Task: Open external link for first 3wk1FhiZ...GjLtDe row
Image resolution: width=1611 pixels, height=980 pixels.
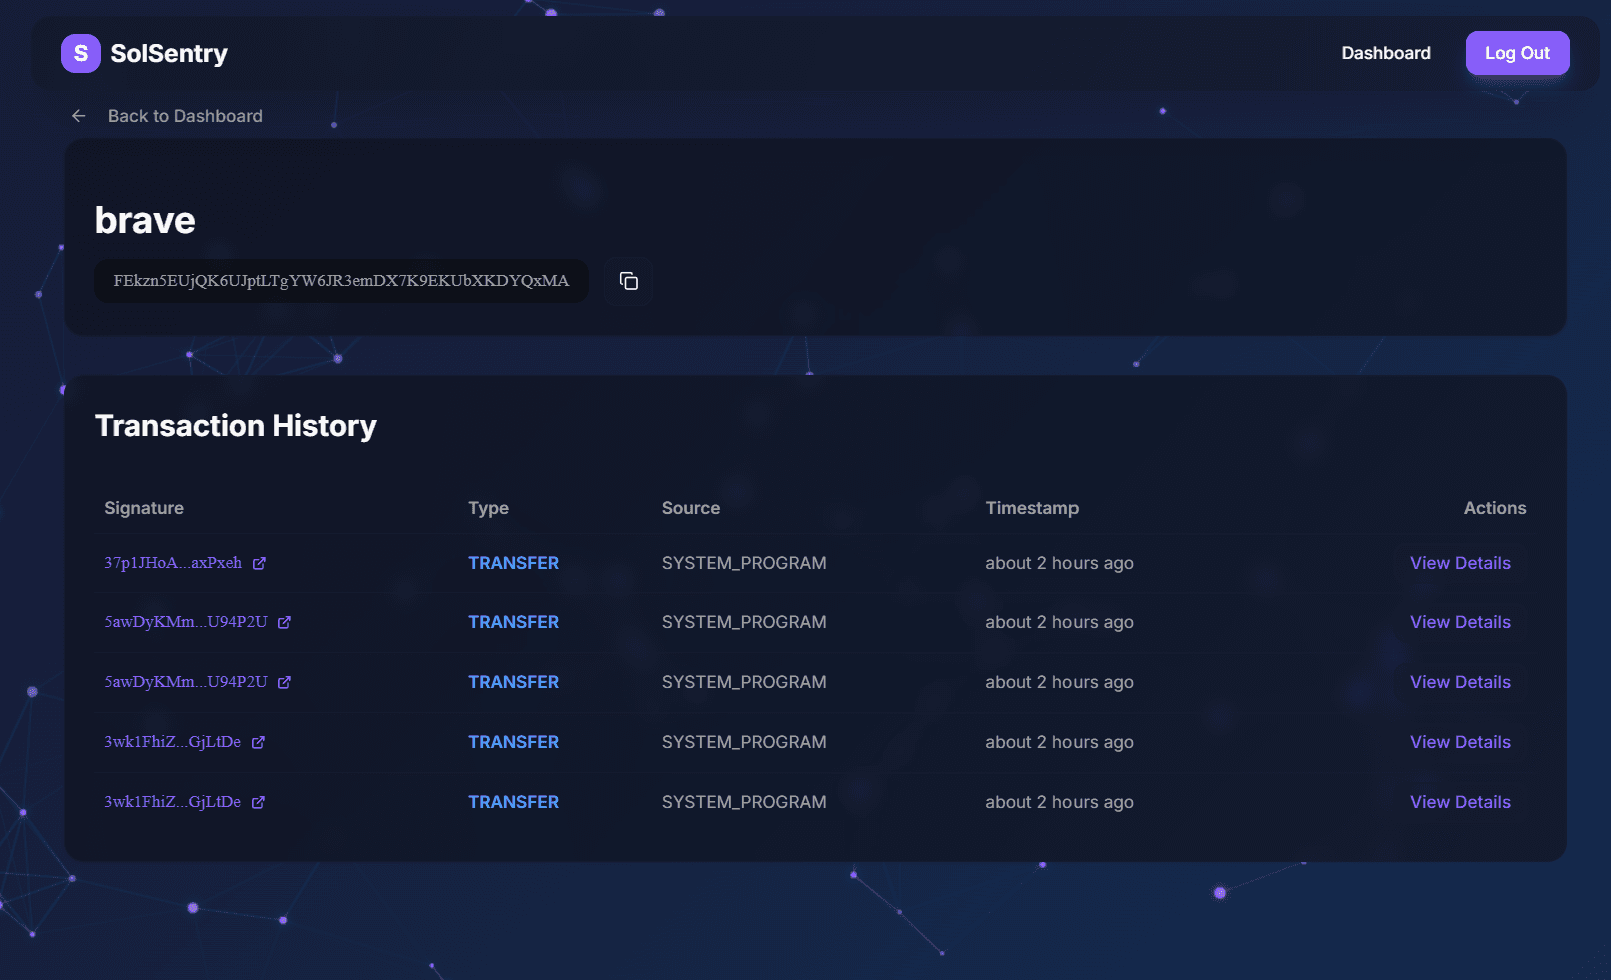Action: [258, 741]
